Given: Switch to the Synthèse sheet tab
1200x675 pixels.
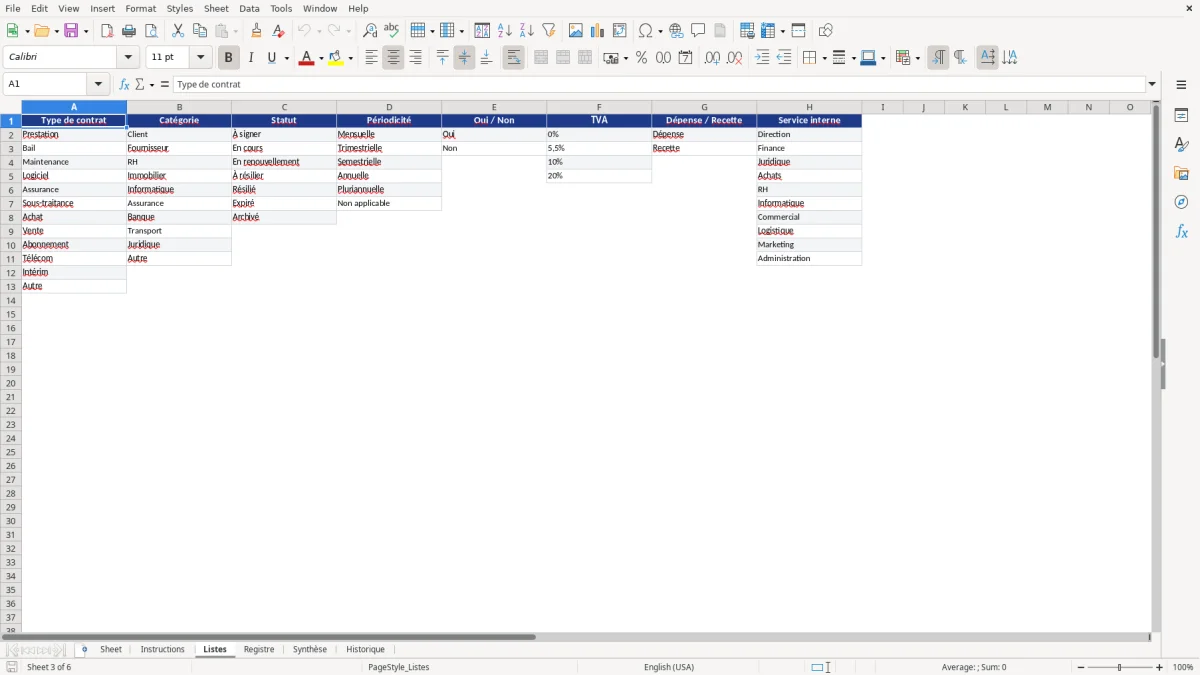Looking at the screenshot, I should point(310,649).
